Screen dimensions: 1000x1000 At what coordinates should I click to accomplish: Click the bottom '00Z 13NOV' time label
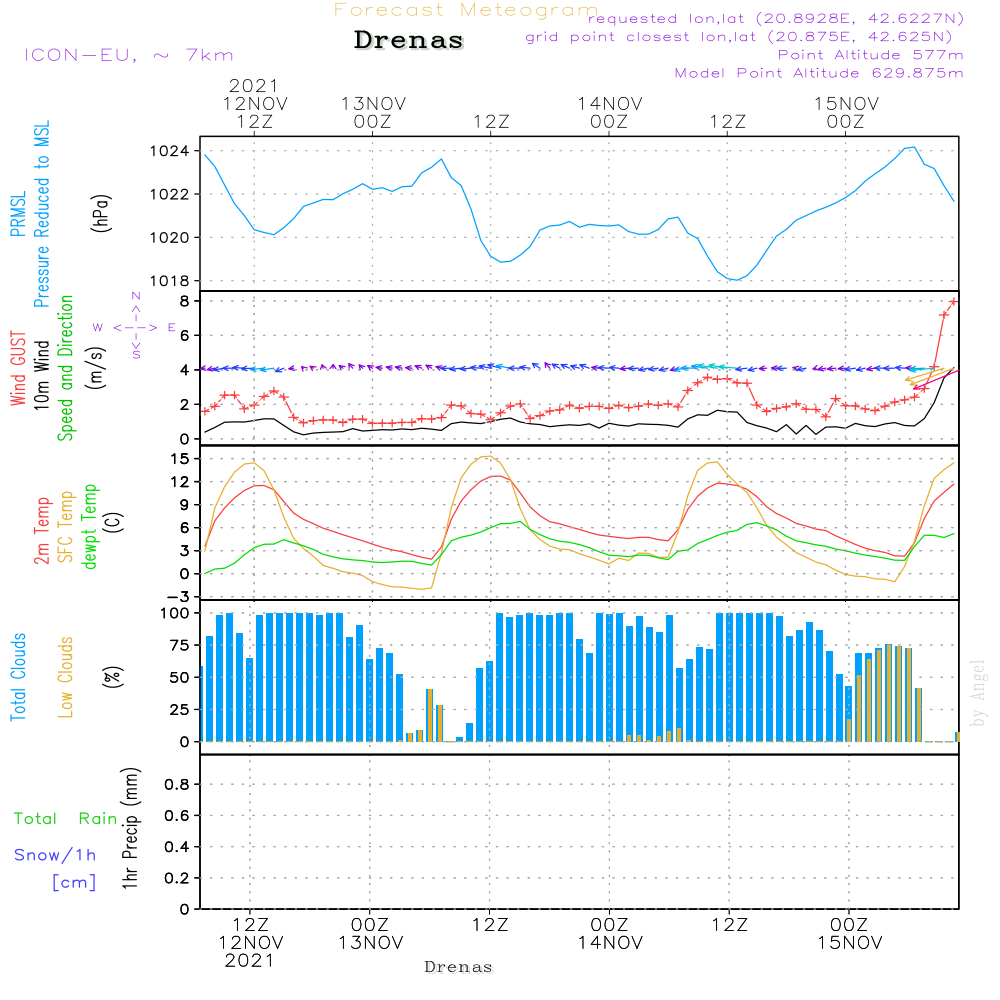371,933
